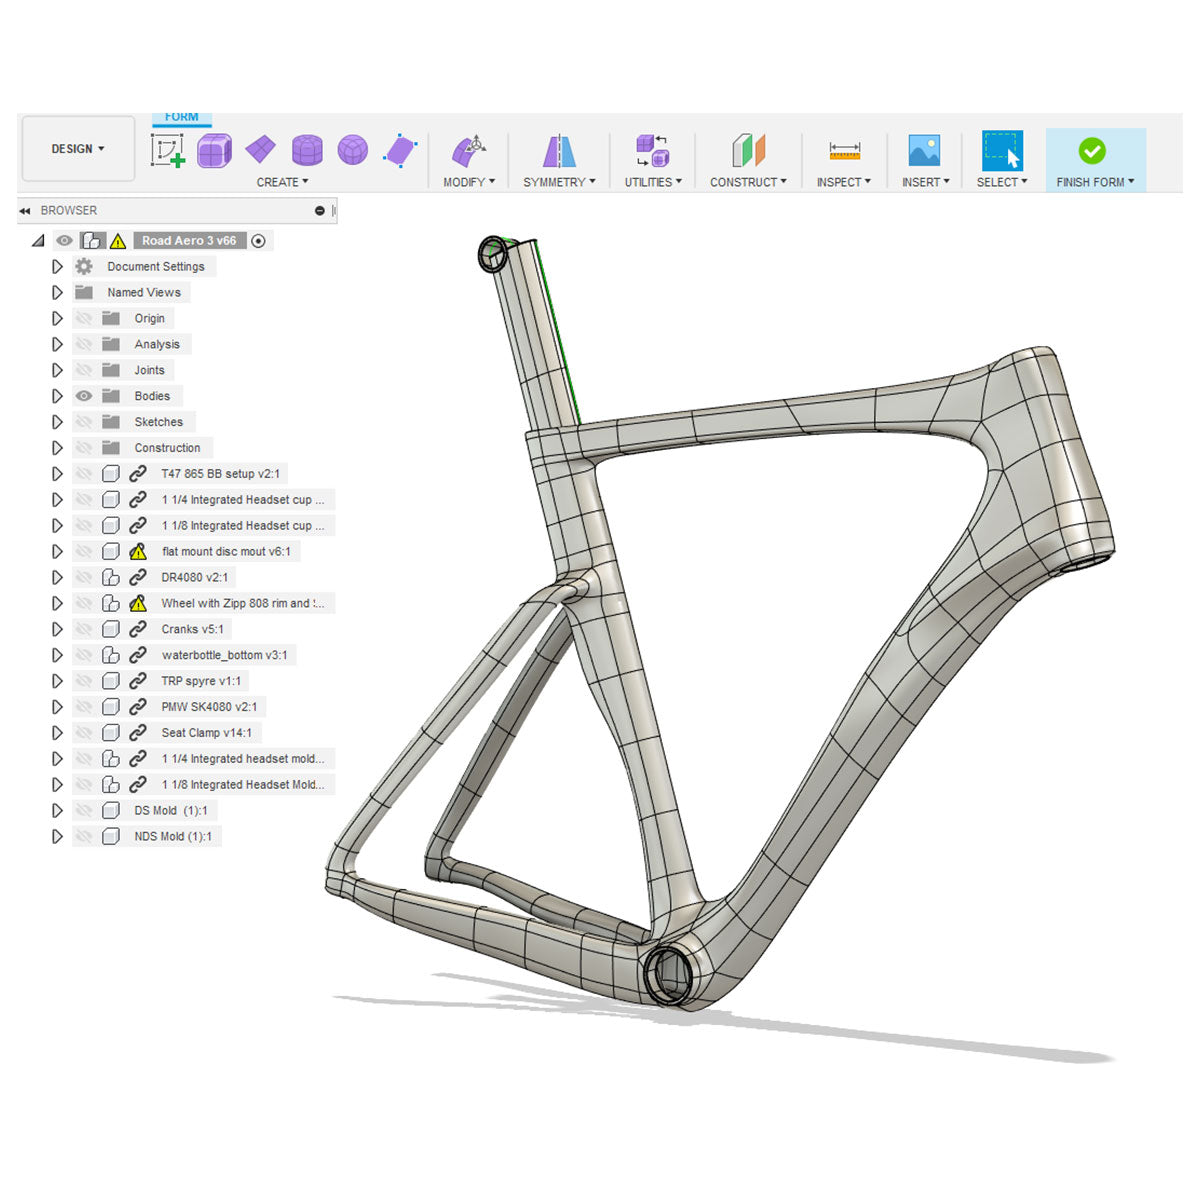1200x1200 pixels.
Task: Open the Design workspace dropdown
Action: click(x=78, y=149)
